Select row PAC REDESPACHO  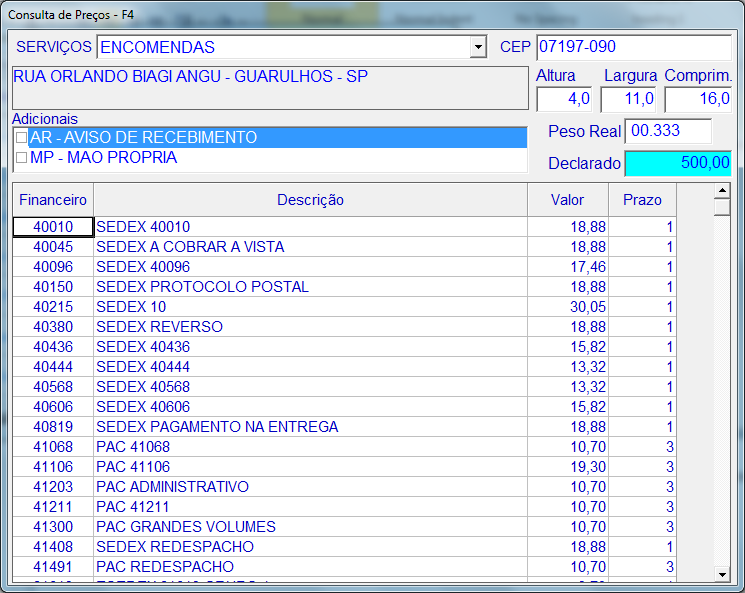(344, 566)
